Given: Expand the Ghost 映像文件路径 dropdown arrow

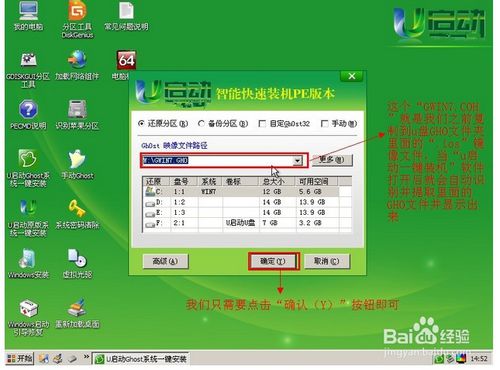Looking at the screenshot, I should click(297, 161).
